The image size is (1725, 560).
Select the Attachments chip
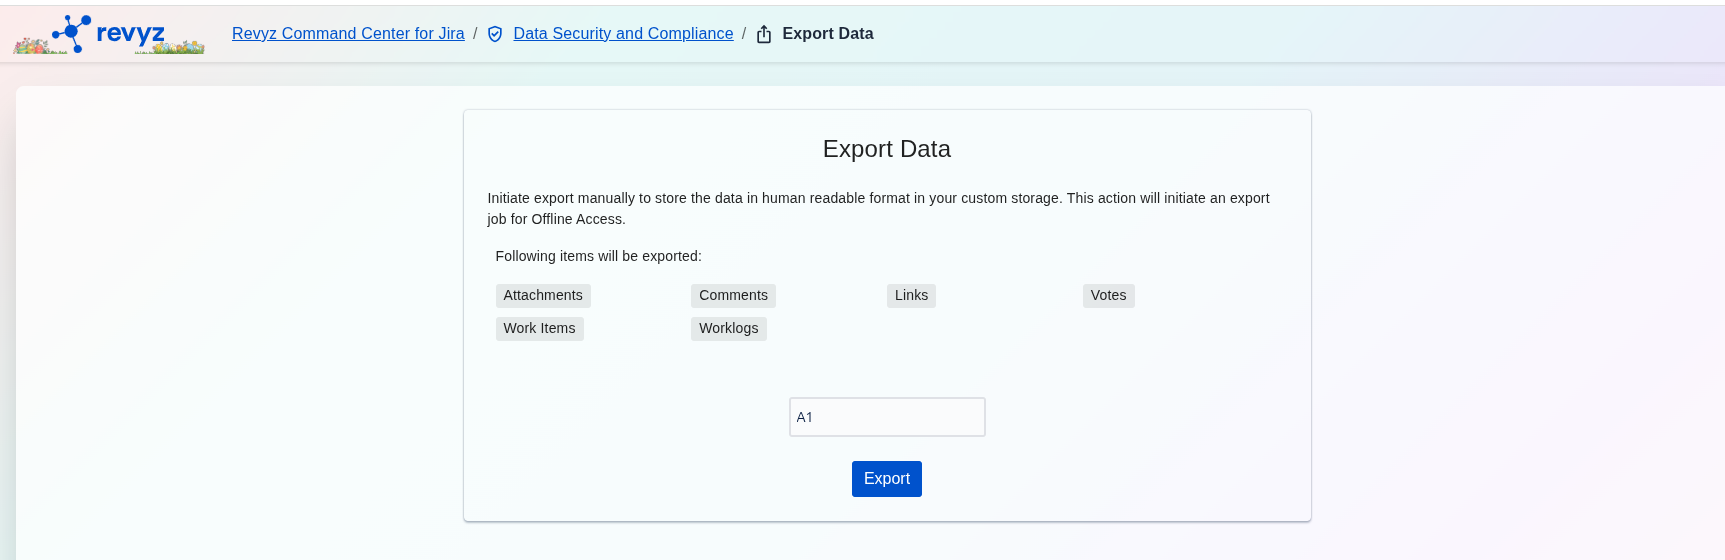tap(543, 296)
